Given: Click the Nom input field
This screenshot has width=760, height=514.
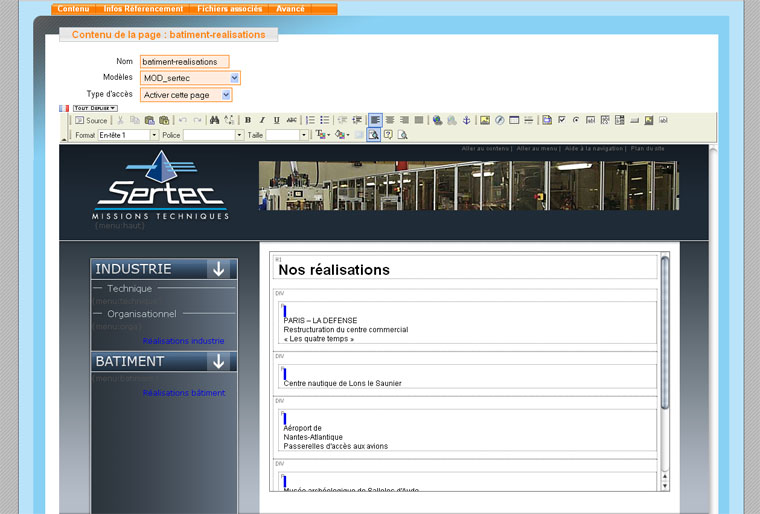Looking at the screenshot, I should 184,62.
